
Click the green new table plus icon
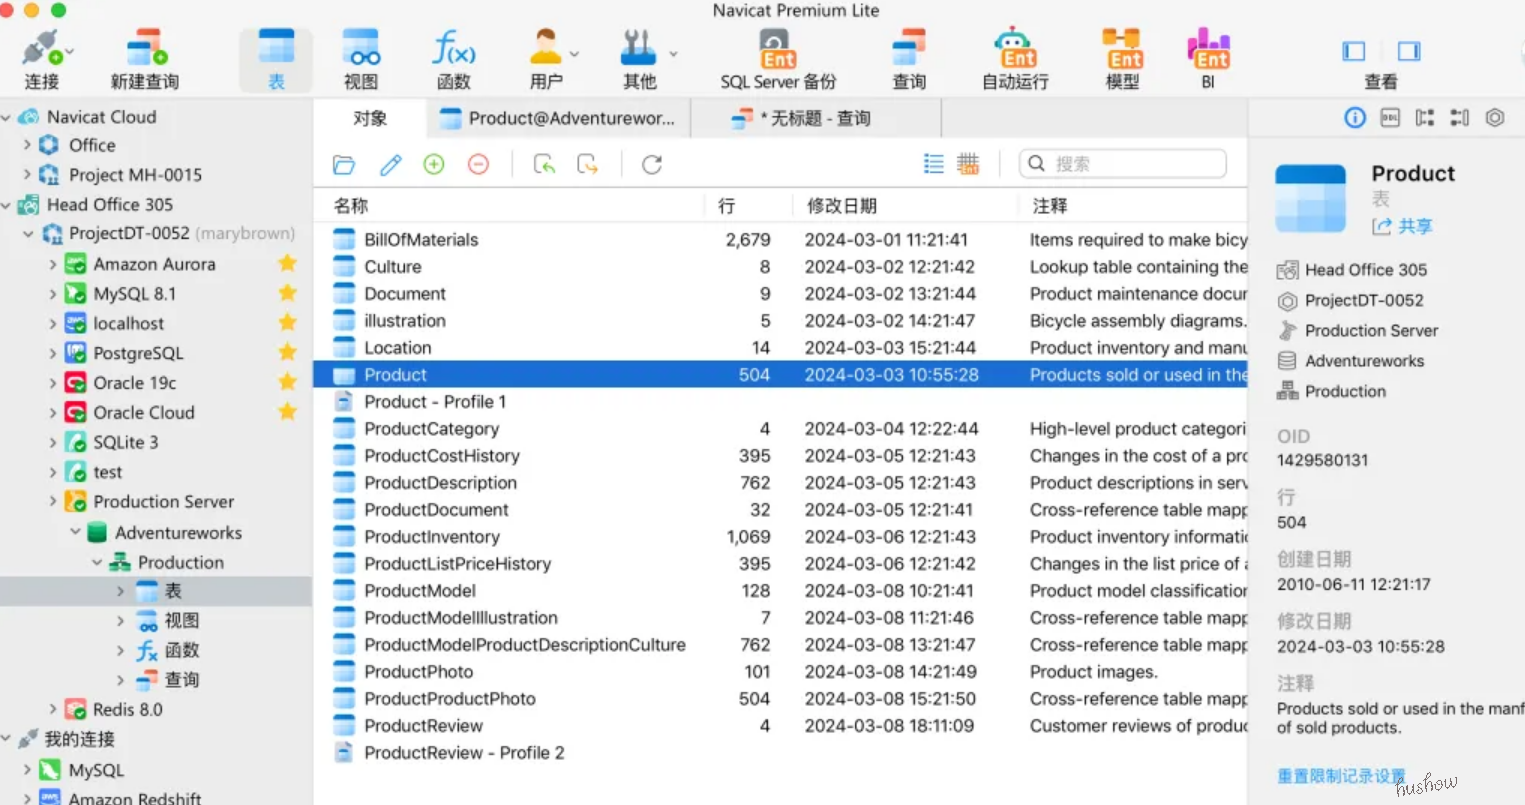434,164
